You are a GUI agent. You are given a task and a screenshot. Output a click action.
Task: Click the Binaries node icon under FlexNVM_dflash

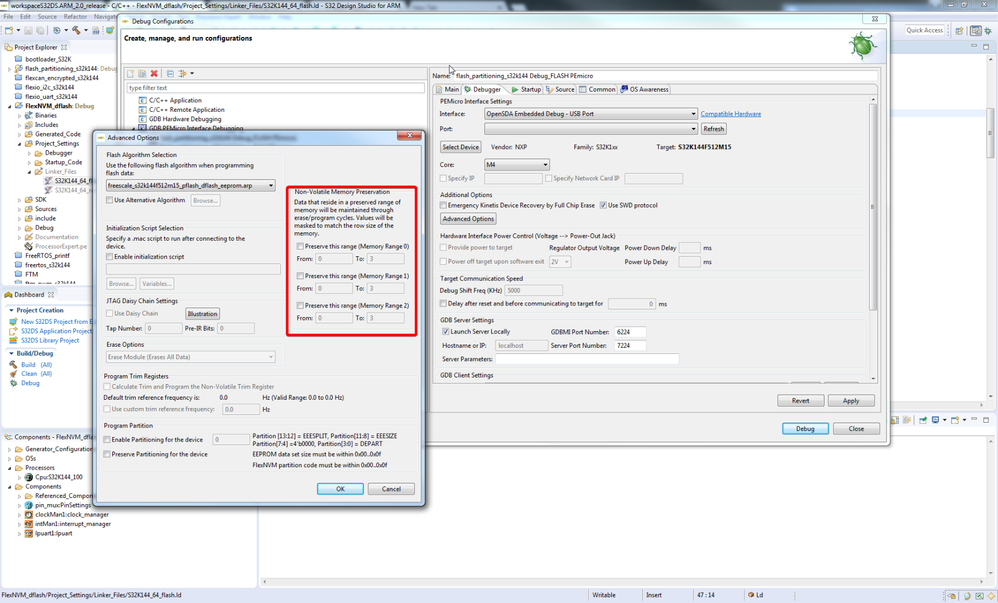29,115
